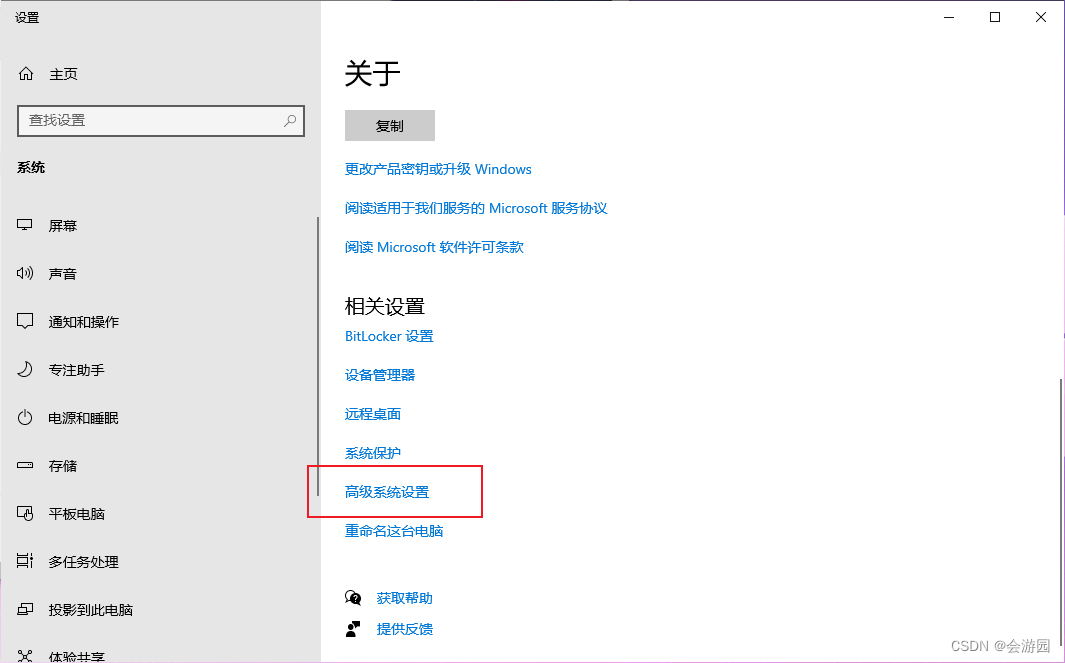Click the 高级系统设置 link
Screen dimensions: 1065x663
[x=388, y=491]
